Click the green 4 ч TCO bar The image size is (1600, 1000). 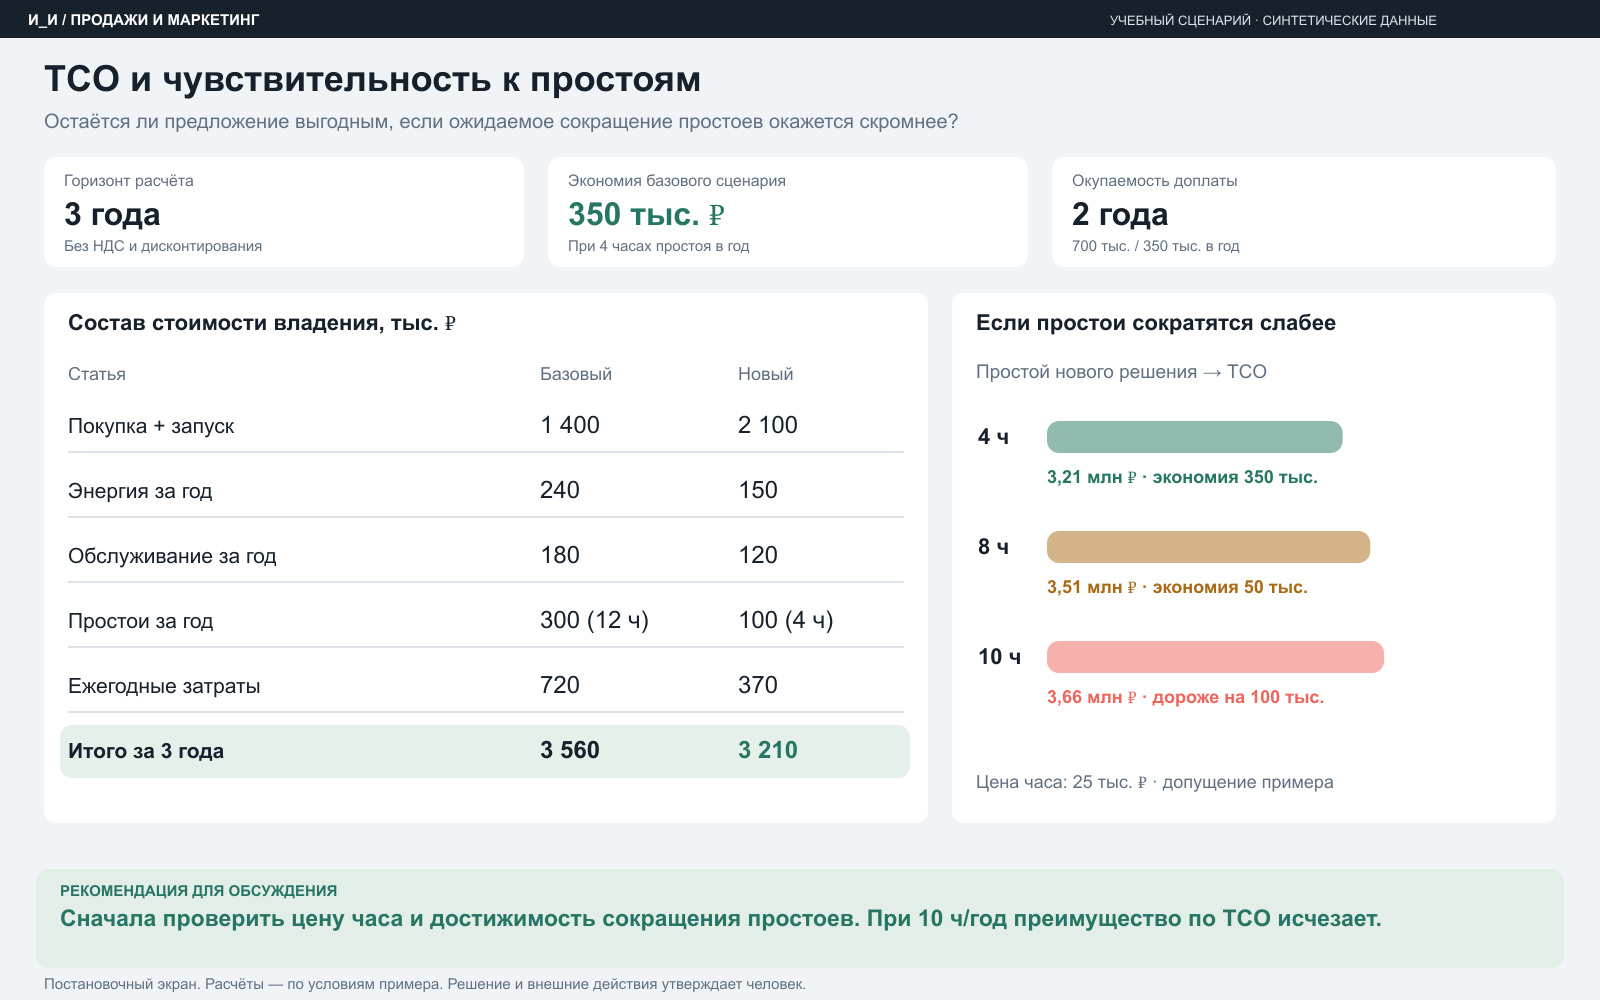click(1194, 437)
